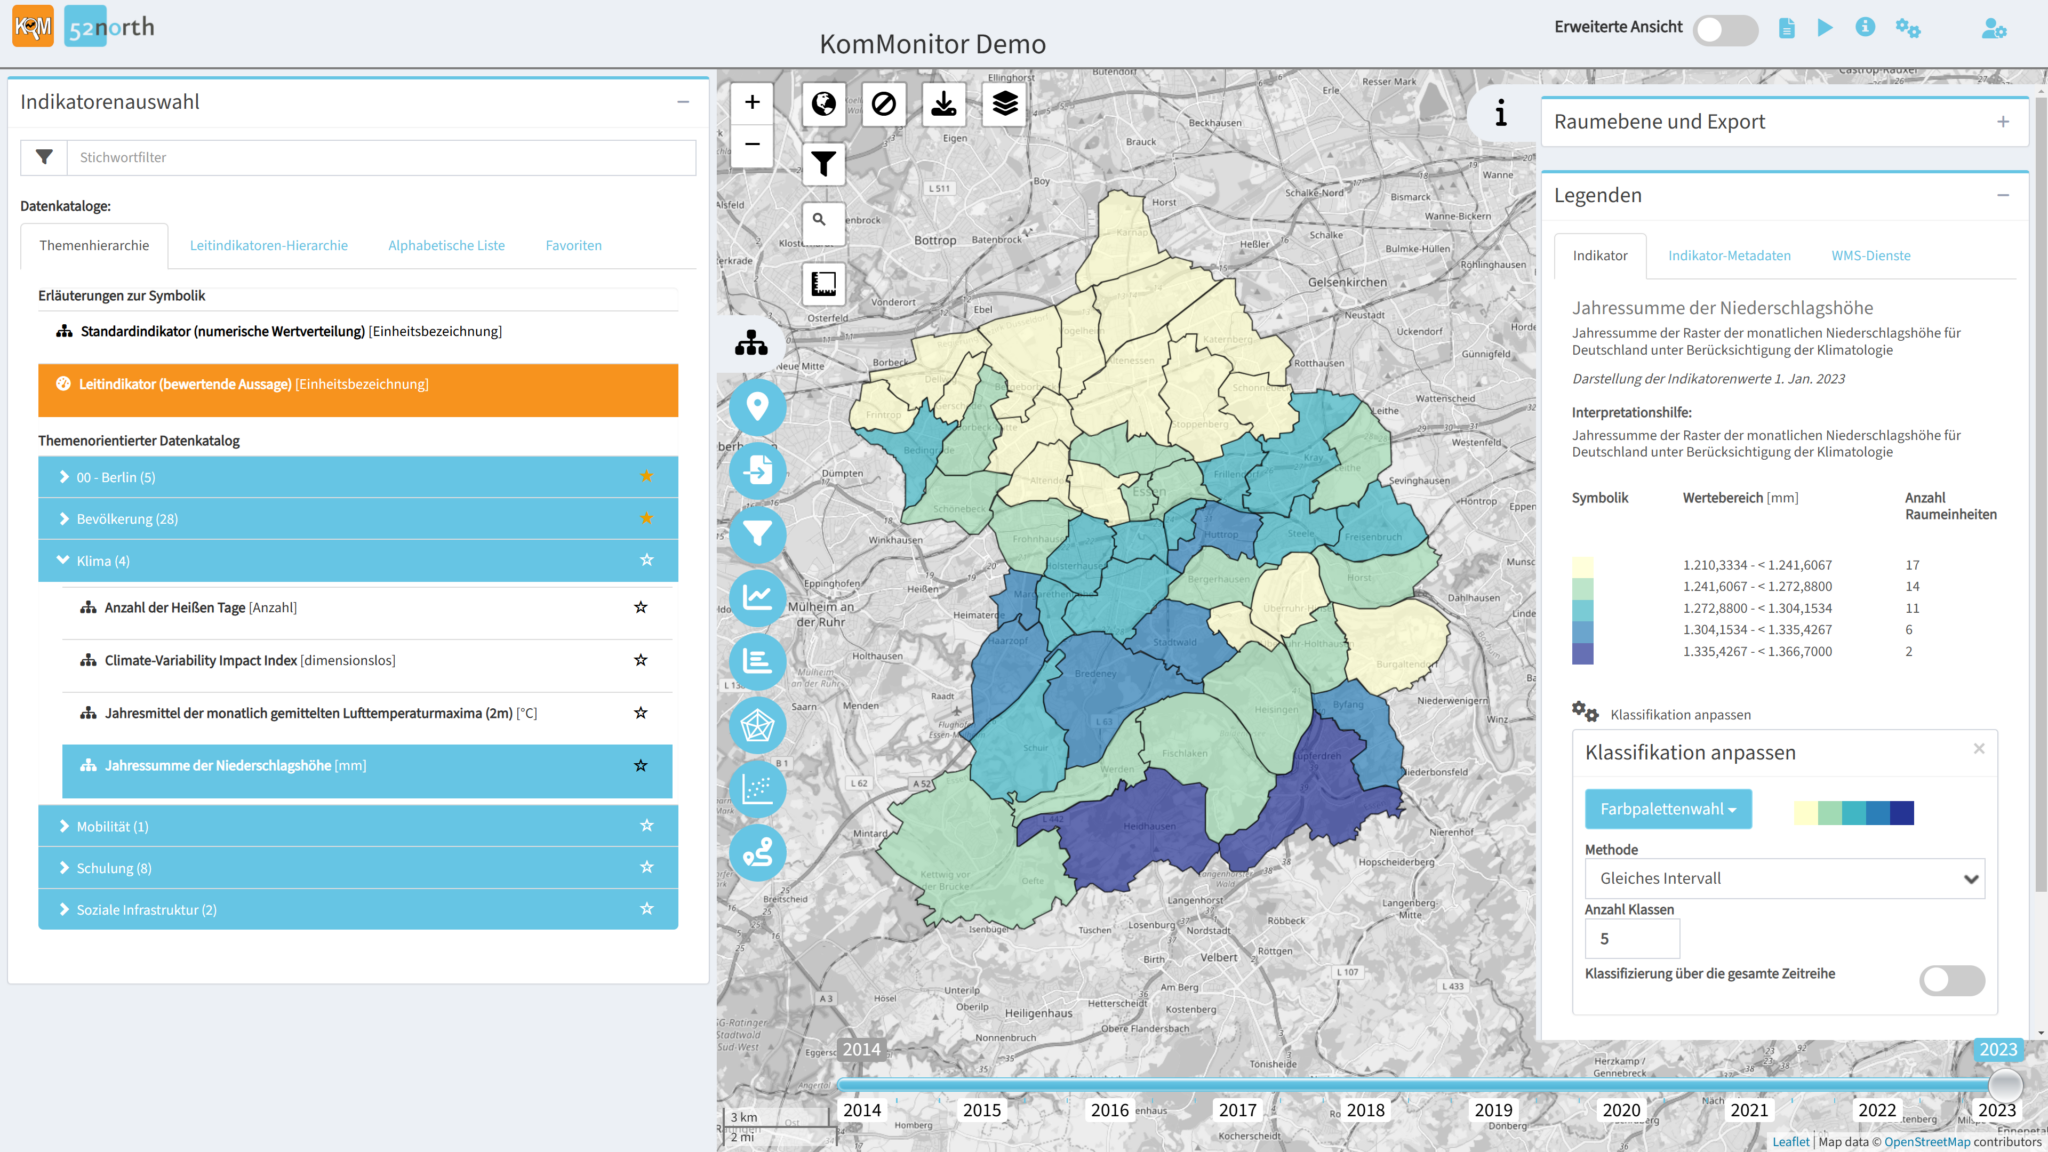
Task: Click the Stichwortfilter input field
Action: 381,157
